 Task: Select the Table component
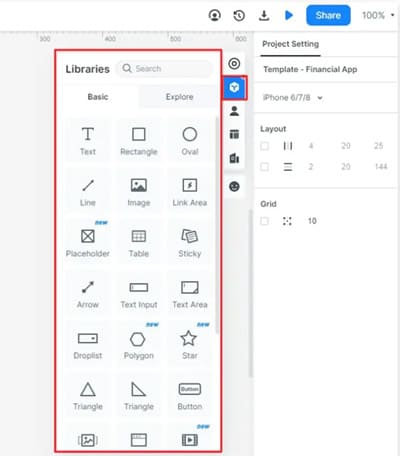coord(139,243)
